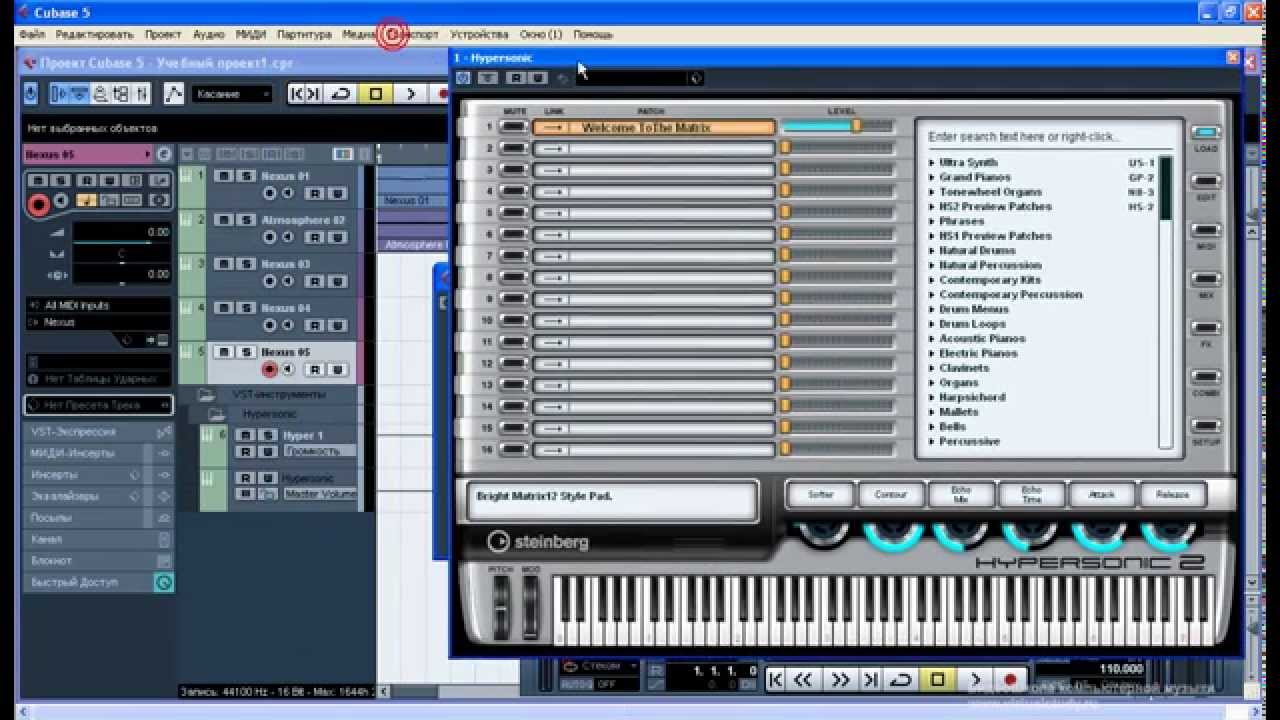This screenshot has width=1280, height=720.
Task: Open the МИДИ menu
Action: coord(250,34)
